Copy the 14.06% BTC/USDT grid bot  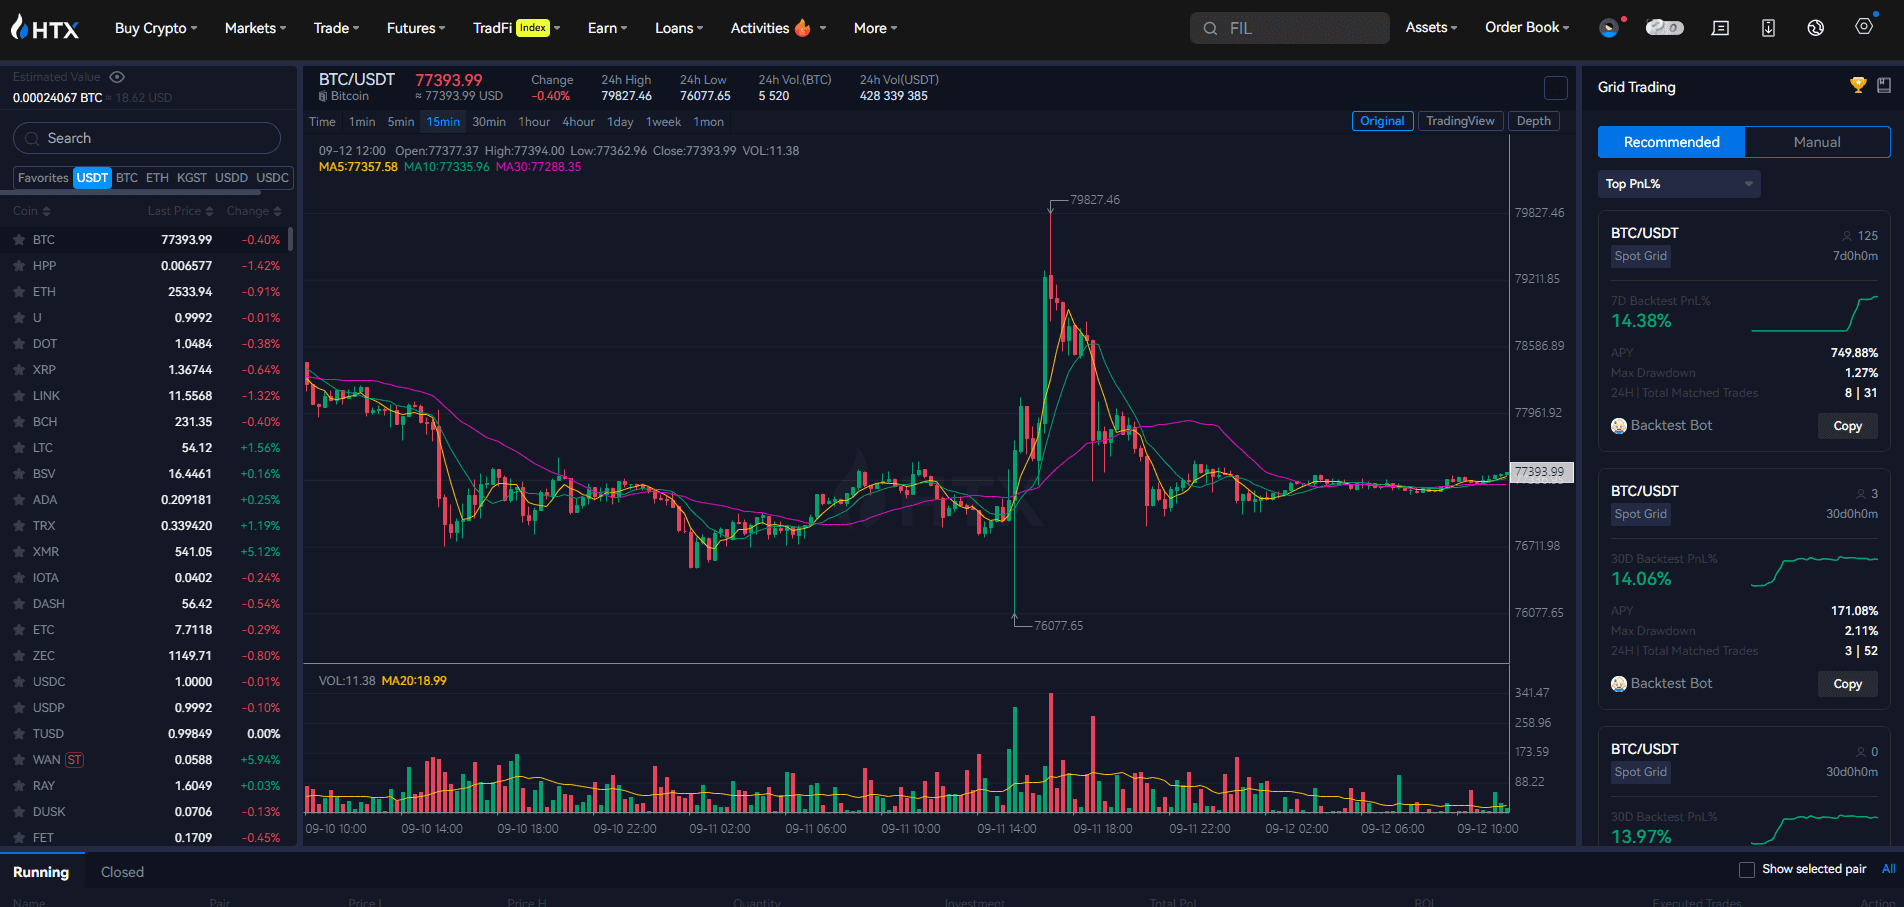coord(1847,684)
